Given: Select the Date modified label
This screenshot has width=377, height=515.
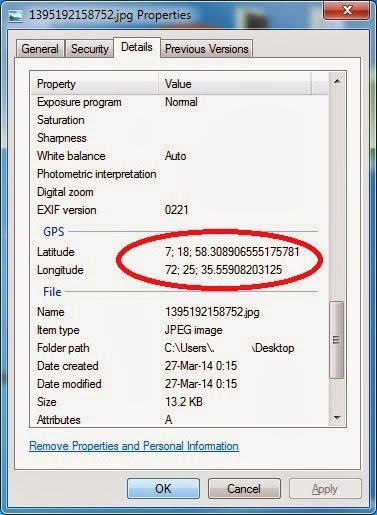Looking at the screenshot, I should click(69, 384).
